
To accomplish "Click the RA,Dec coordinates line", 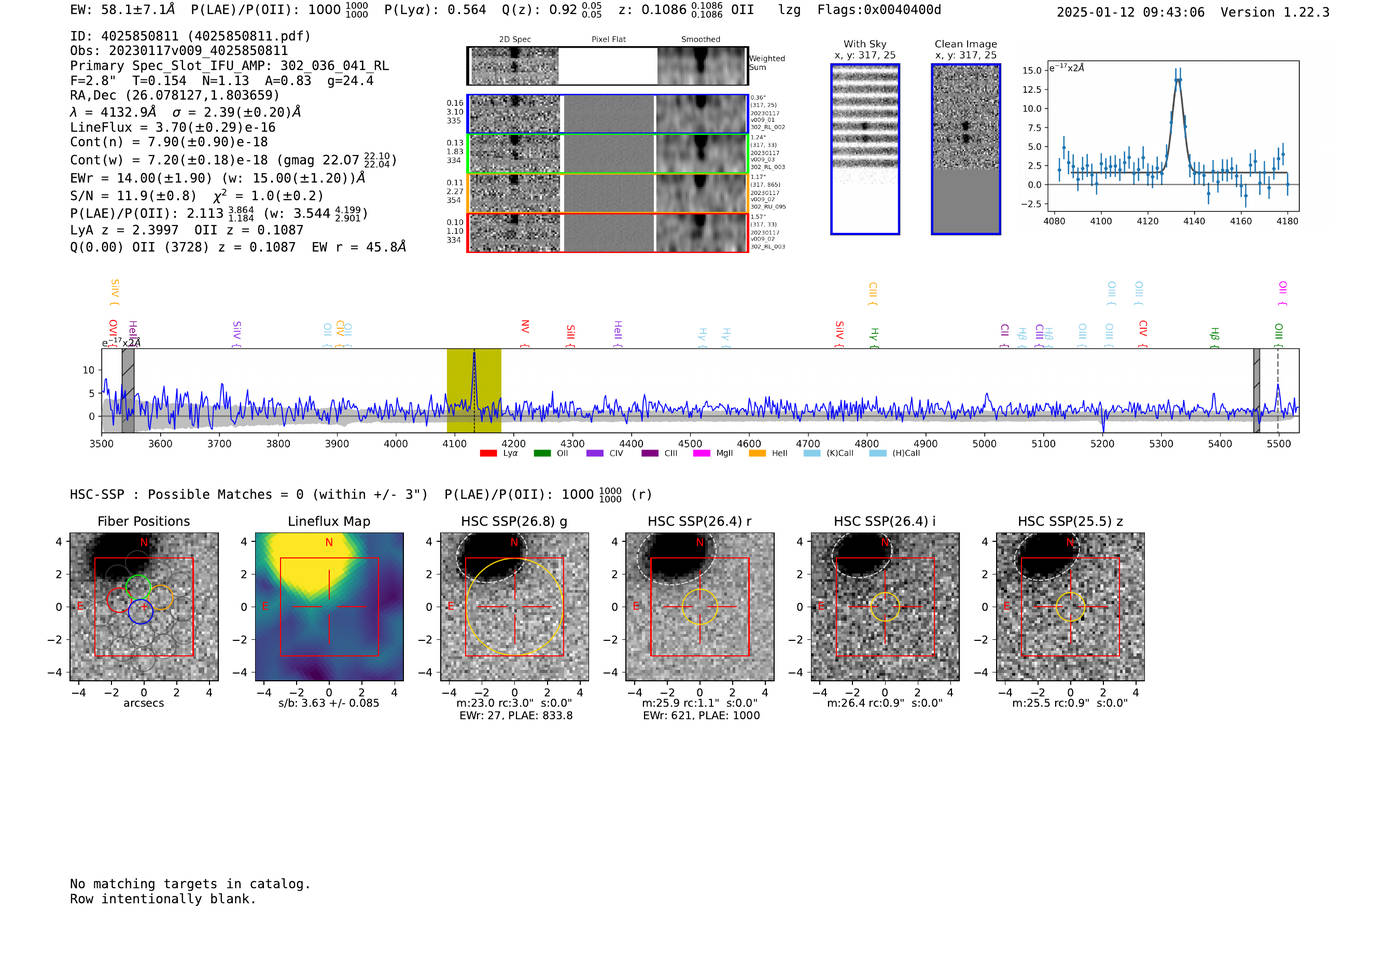I will click(175, 96).
